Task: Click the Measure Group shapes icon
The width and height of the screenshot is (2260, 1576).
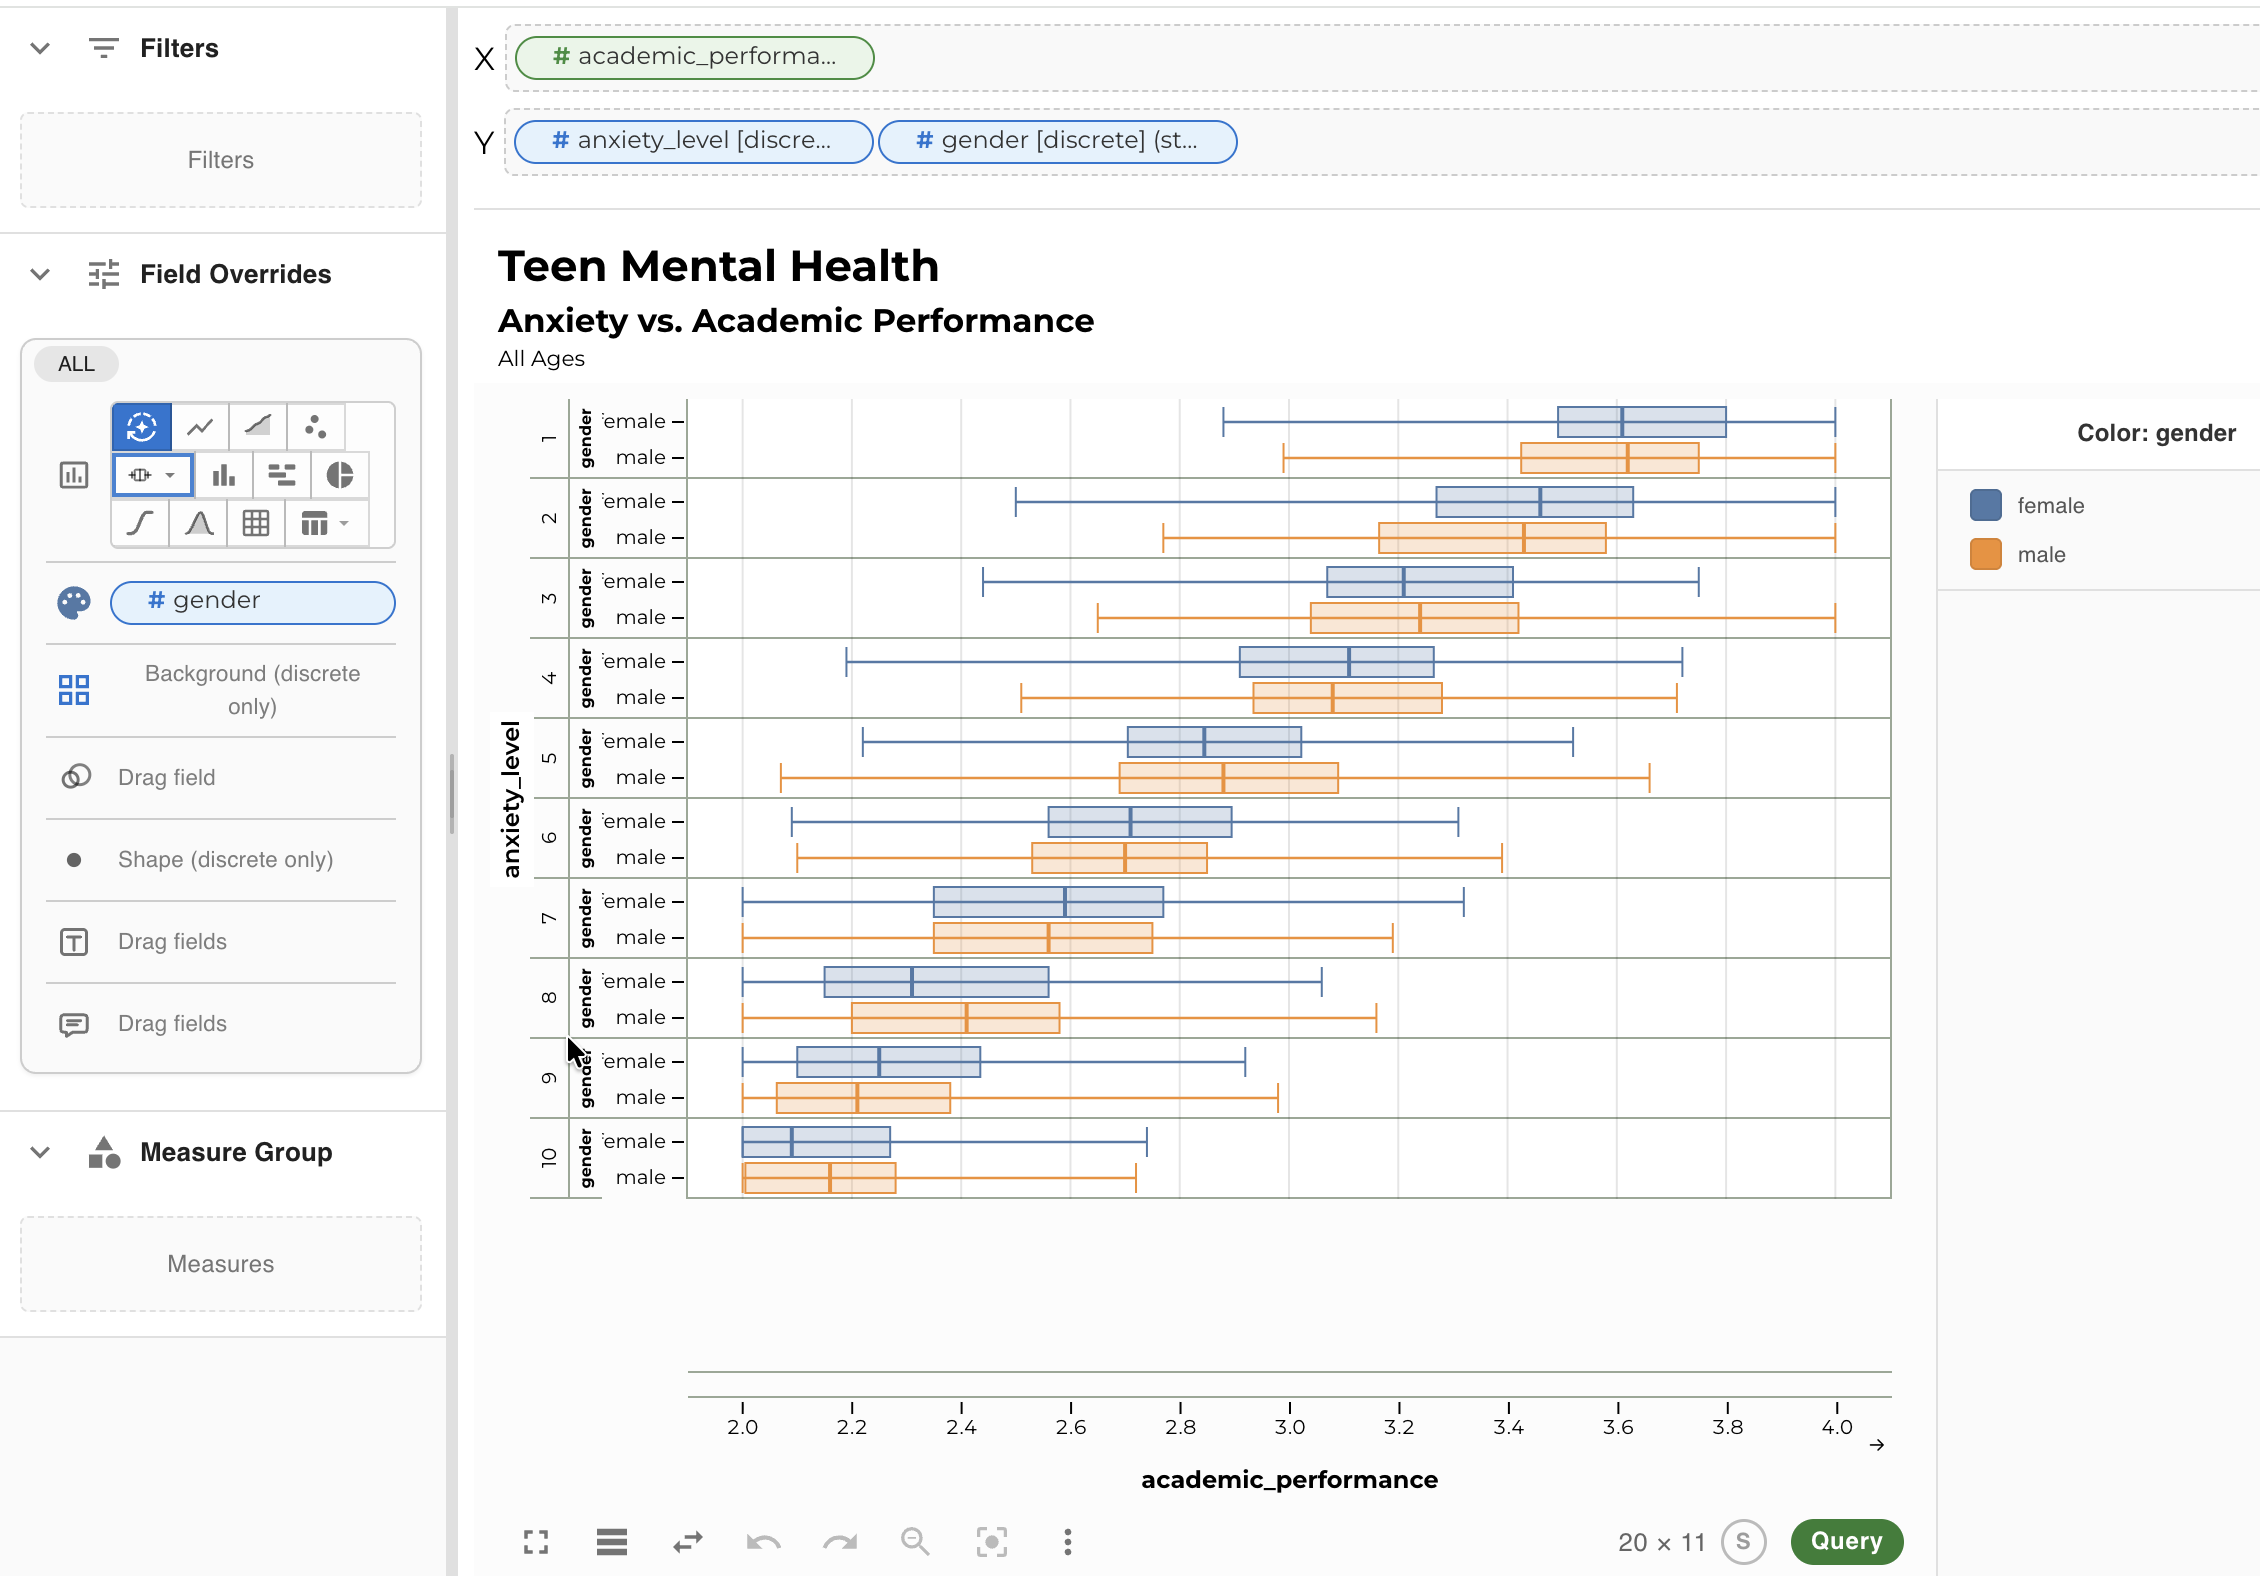Action: click(104, 1152)
